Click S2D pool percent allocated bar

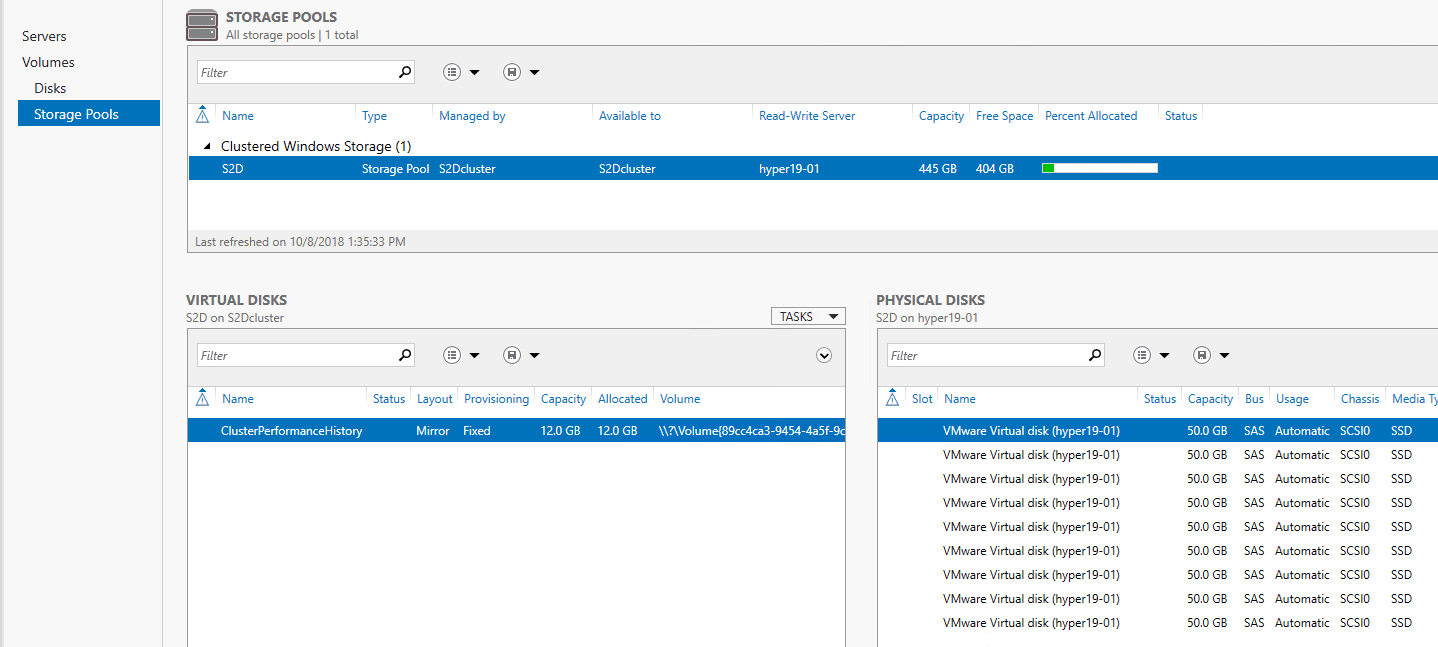point(1099,168)
